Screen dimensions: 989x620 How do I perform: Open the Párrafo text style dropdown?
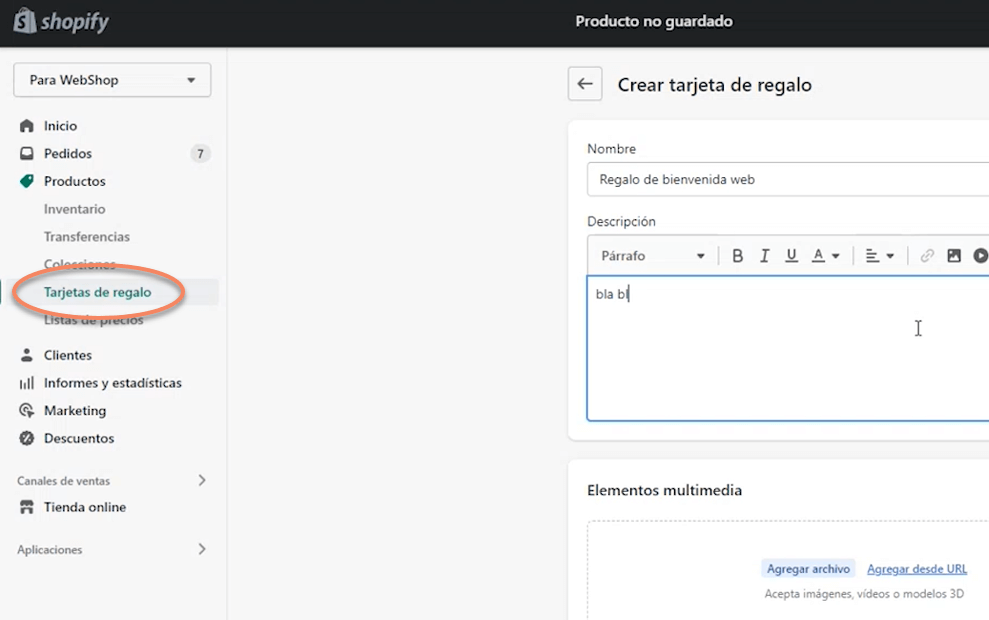click(652, 256)
